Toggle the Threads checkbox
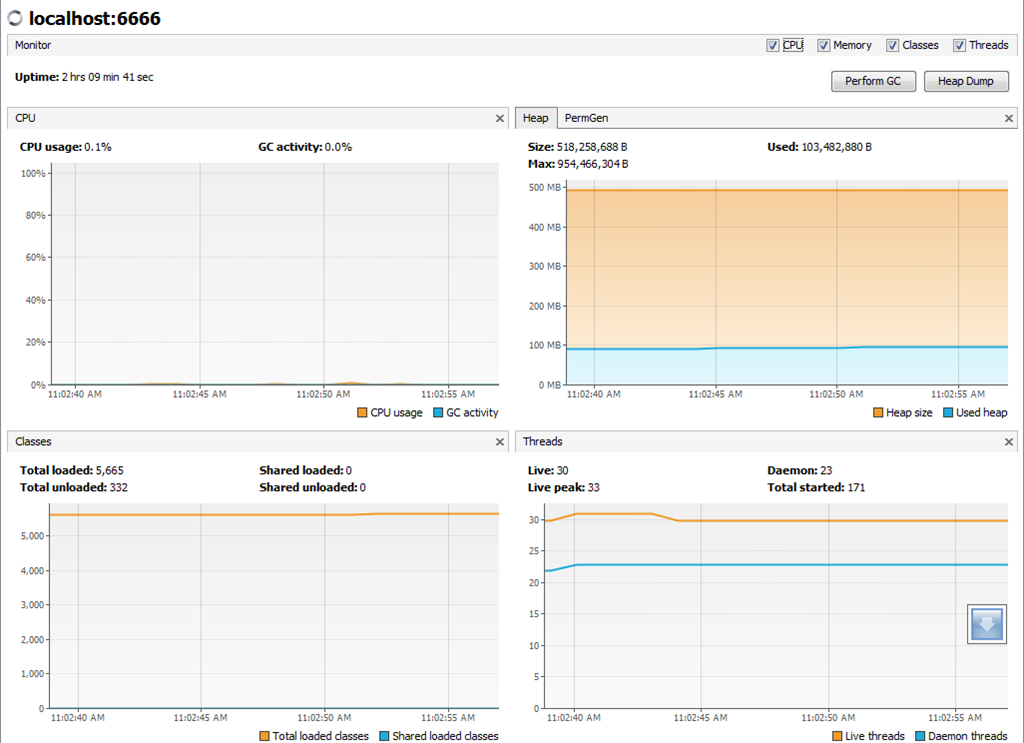Viewport: 1024px width, 743px height. coord(960,45)
